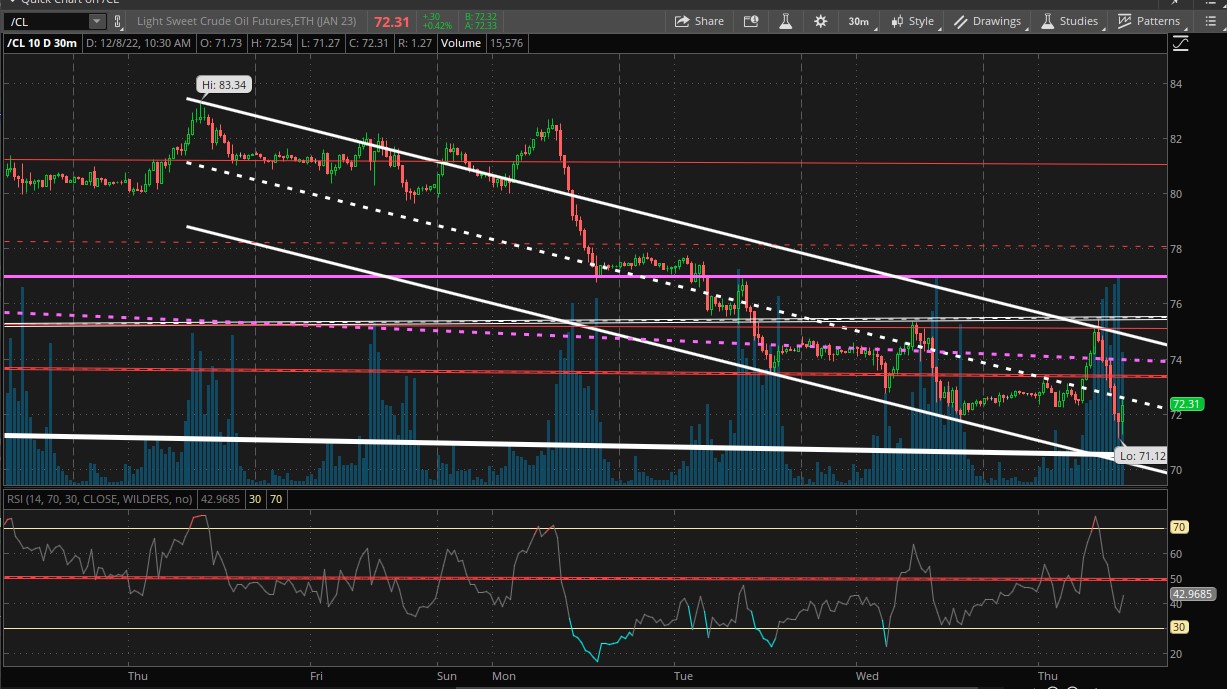Screen dimensions: 1227x689
Task: Expand the /CL symbol dropdown arrow
Action: tap(96, 21)
